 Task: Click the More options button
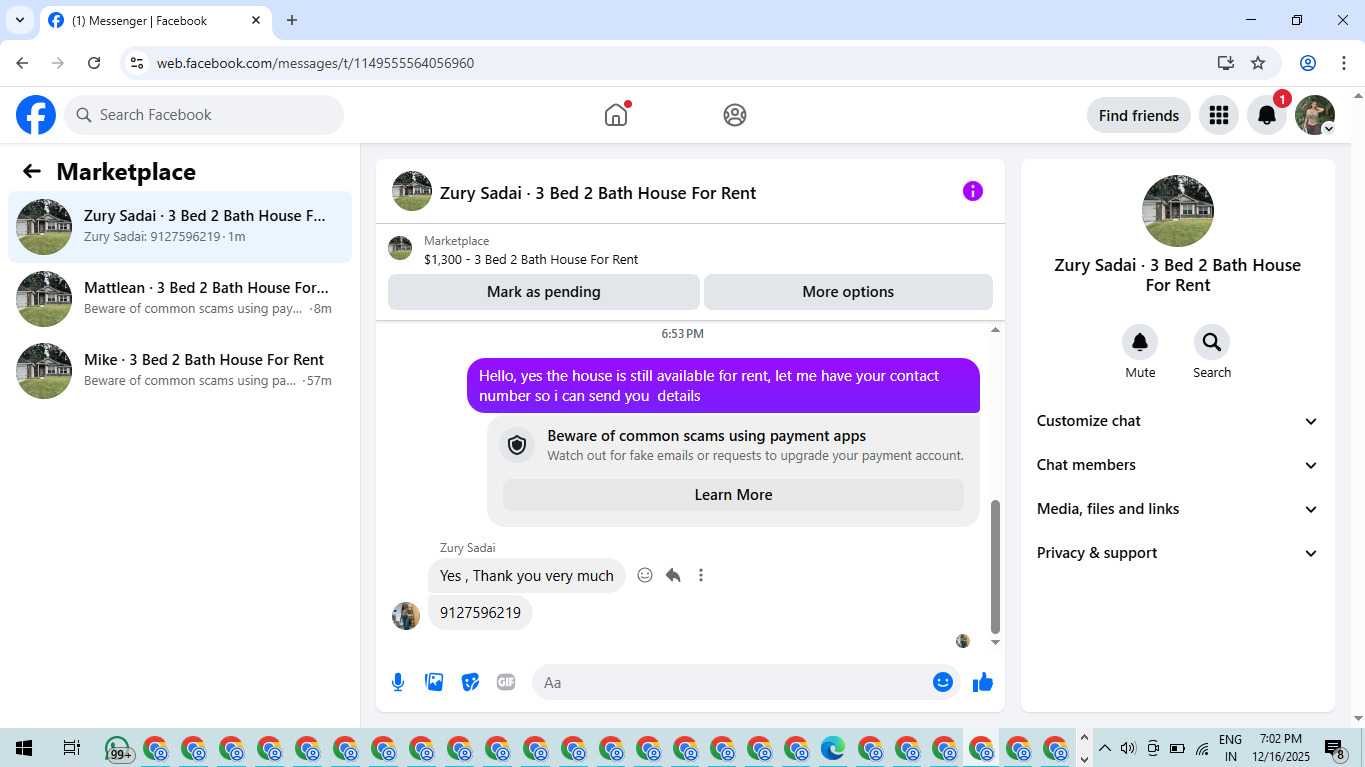[848, 292]
